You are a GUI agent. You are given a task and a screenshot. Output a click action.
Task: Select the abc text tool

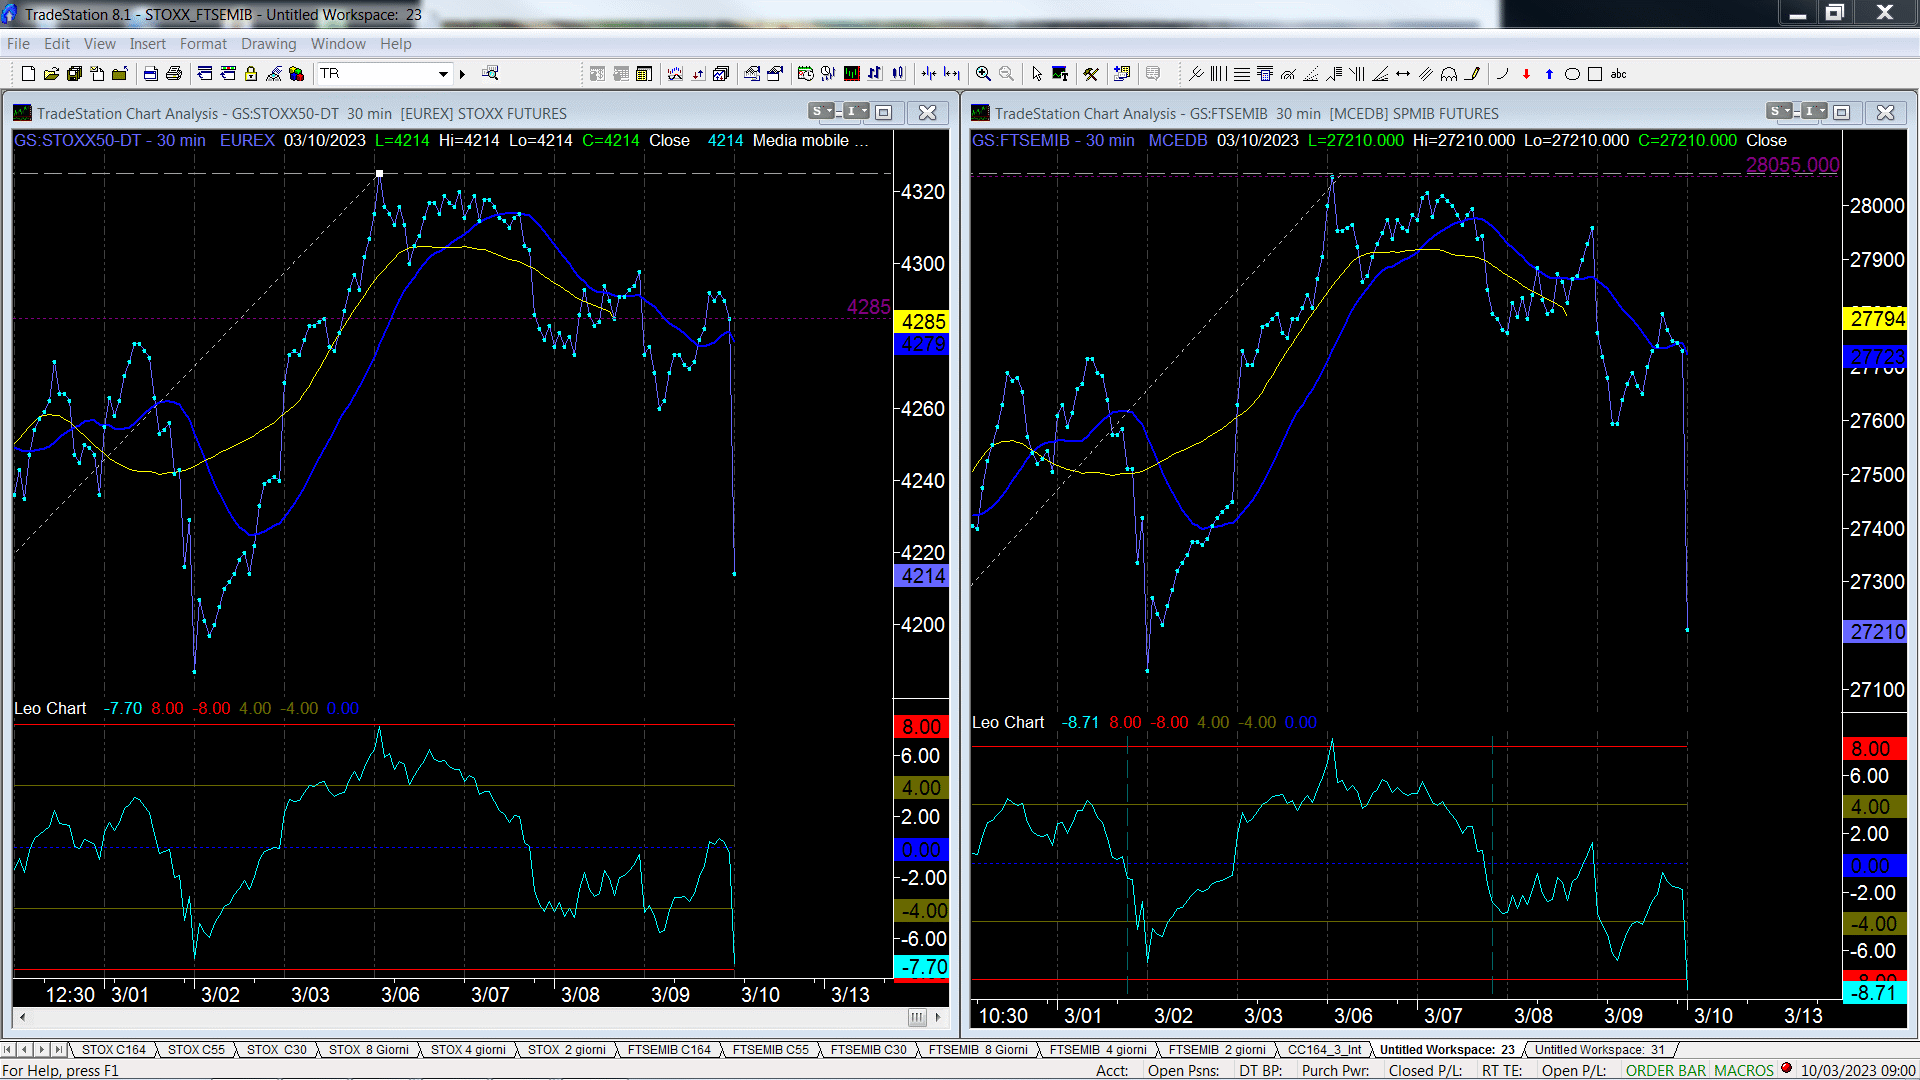[1618, 74]
